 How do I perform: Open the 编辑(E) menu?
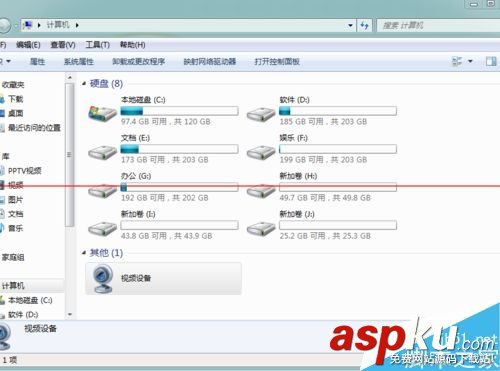click(x=28, y=45)
